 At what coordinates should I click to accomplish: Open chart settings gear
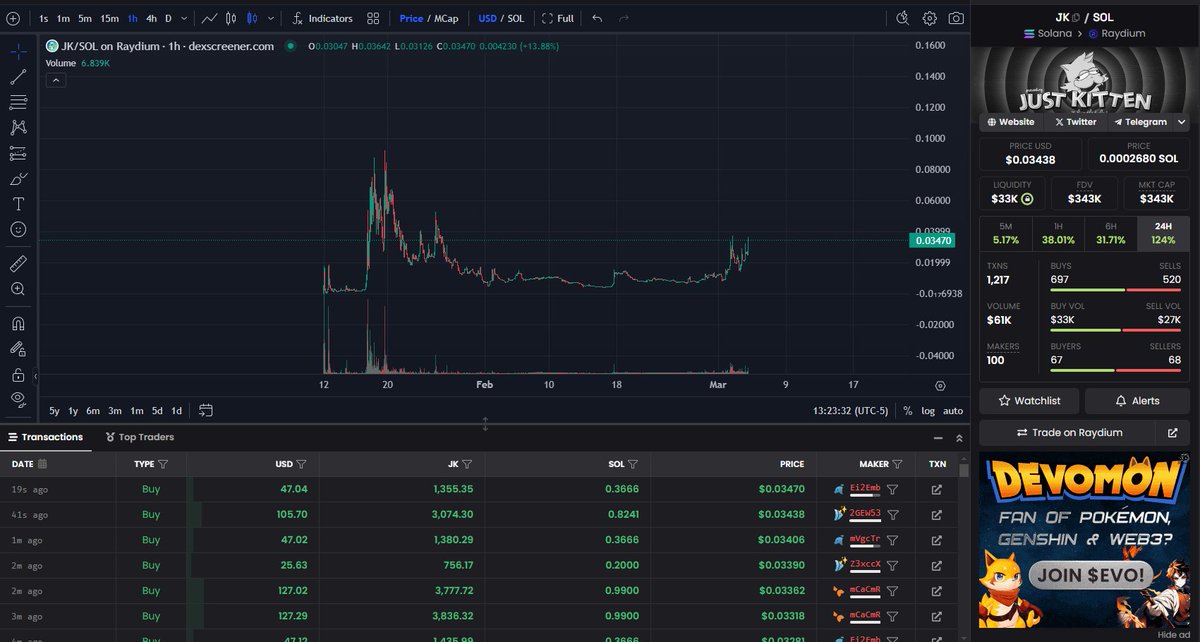pyautogui.click(x=930, y=18)
